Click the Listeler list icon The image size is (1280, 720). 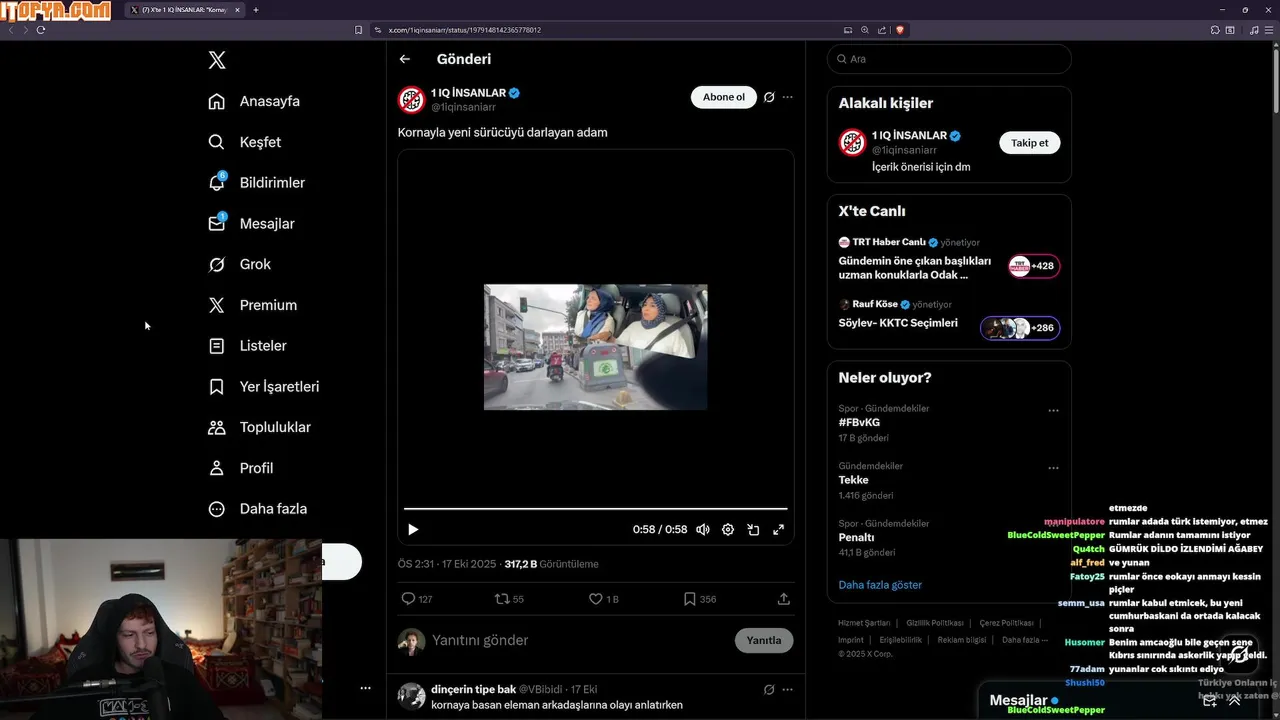tap(216, 346)
